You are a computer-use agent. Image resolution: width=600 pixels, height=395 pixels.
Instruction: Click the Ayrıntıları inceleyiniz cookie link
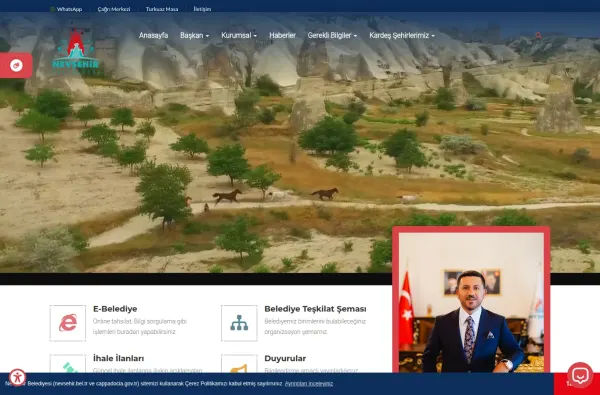click(309, 384)
